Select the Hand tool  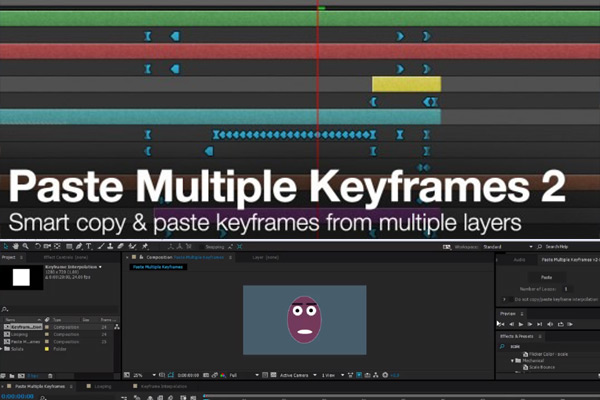tap(16, 247)
